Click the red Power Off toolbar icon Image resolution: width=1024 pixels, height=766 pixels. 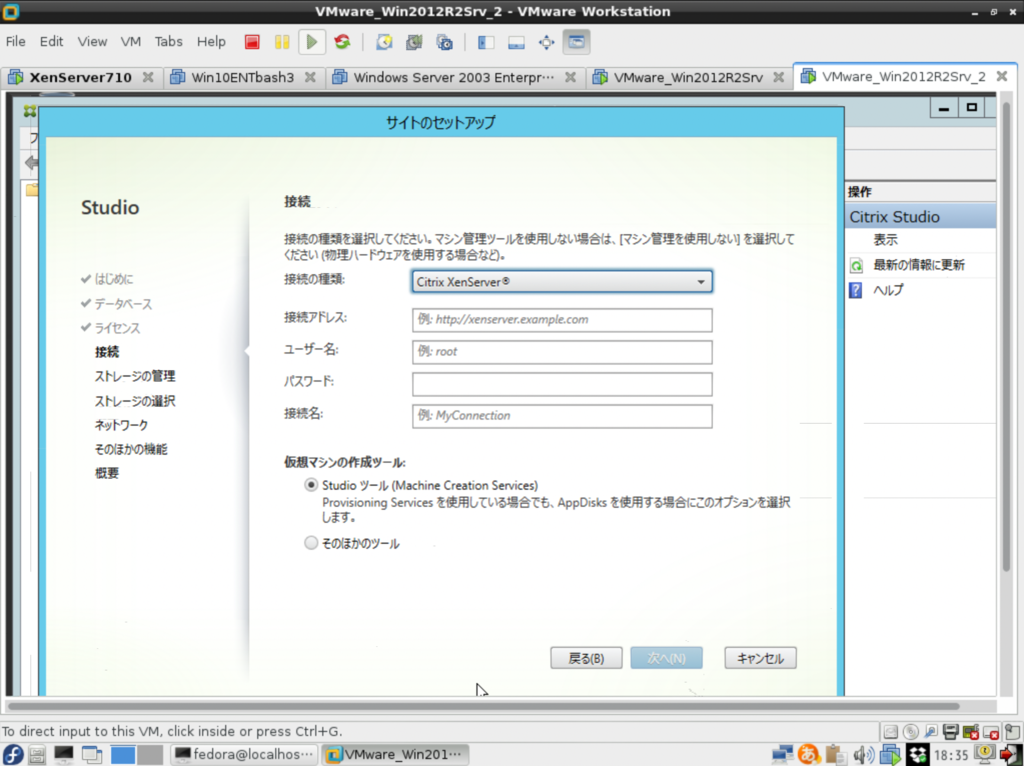(x=252, y=42)
